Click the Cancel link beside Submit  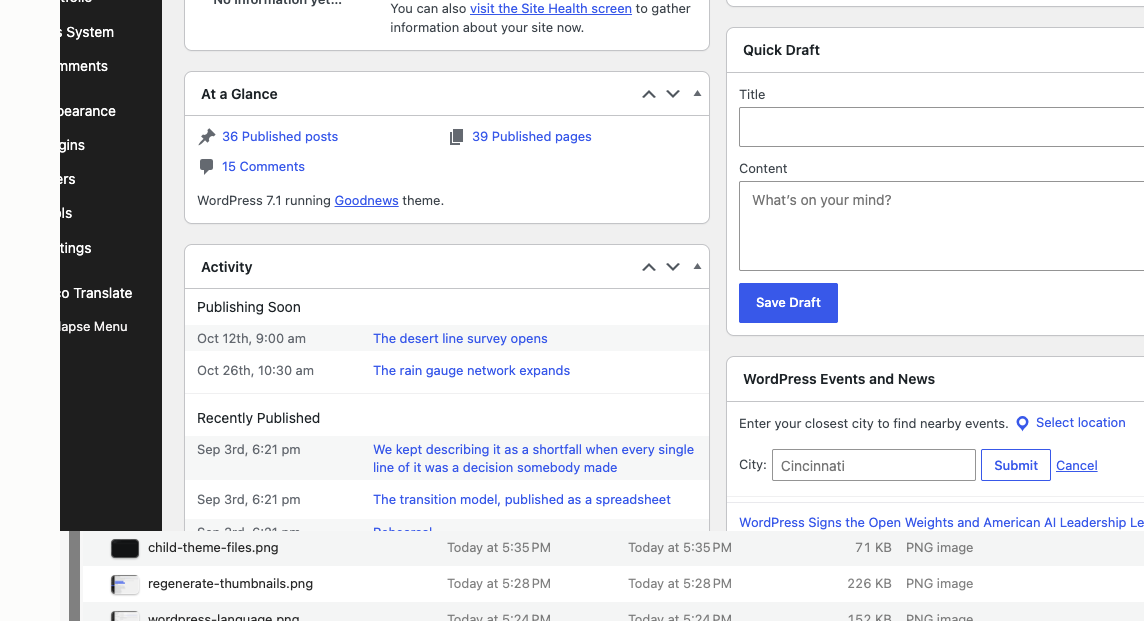click(1077, 466)
